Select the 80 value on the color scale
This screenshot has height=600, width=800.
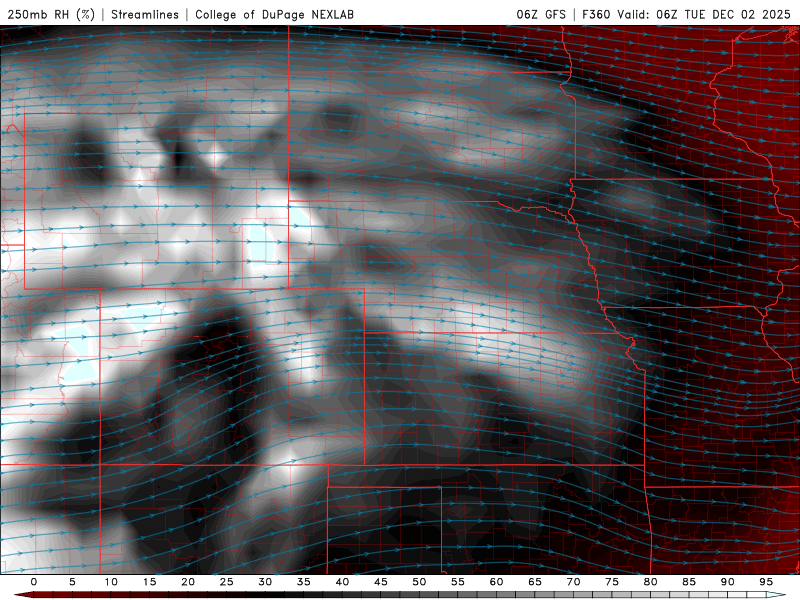click(x=651, y=582)
